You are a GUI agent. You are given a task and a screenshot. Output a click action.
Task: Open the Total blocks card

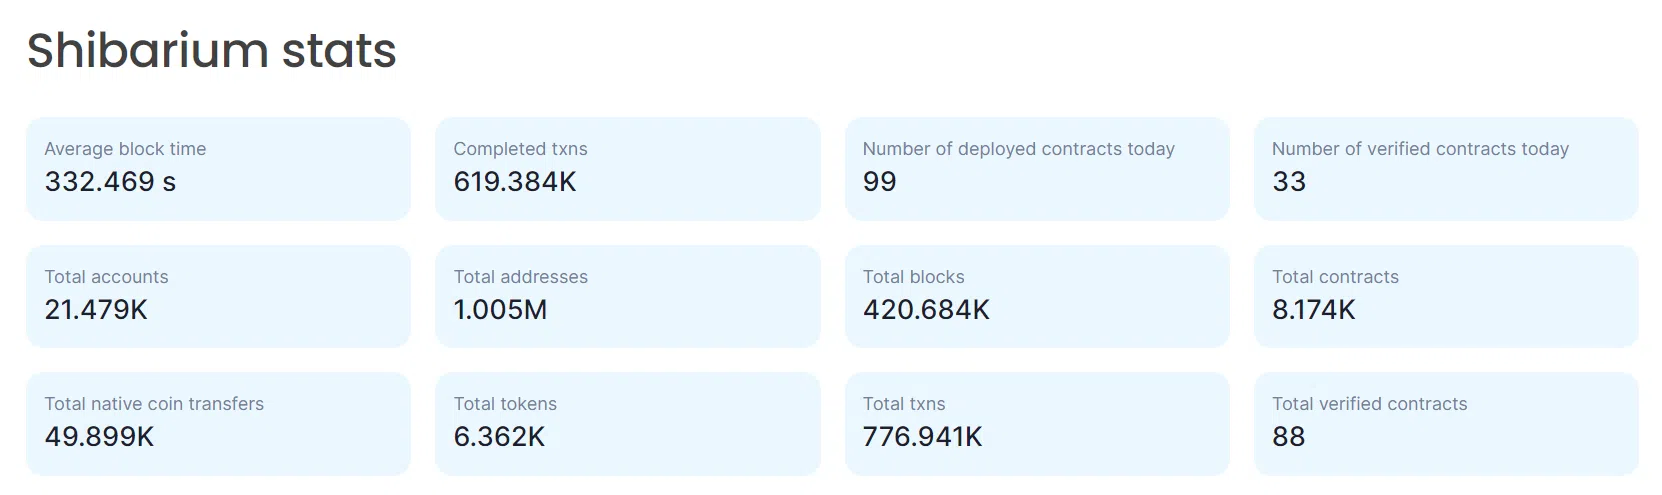pyautogui.click(x=1037, y=297)
